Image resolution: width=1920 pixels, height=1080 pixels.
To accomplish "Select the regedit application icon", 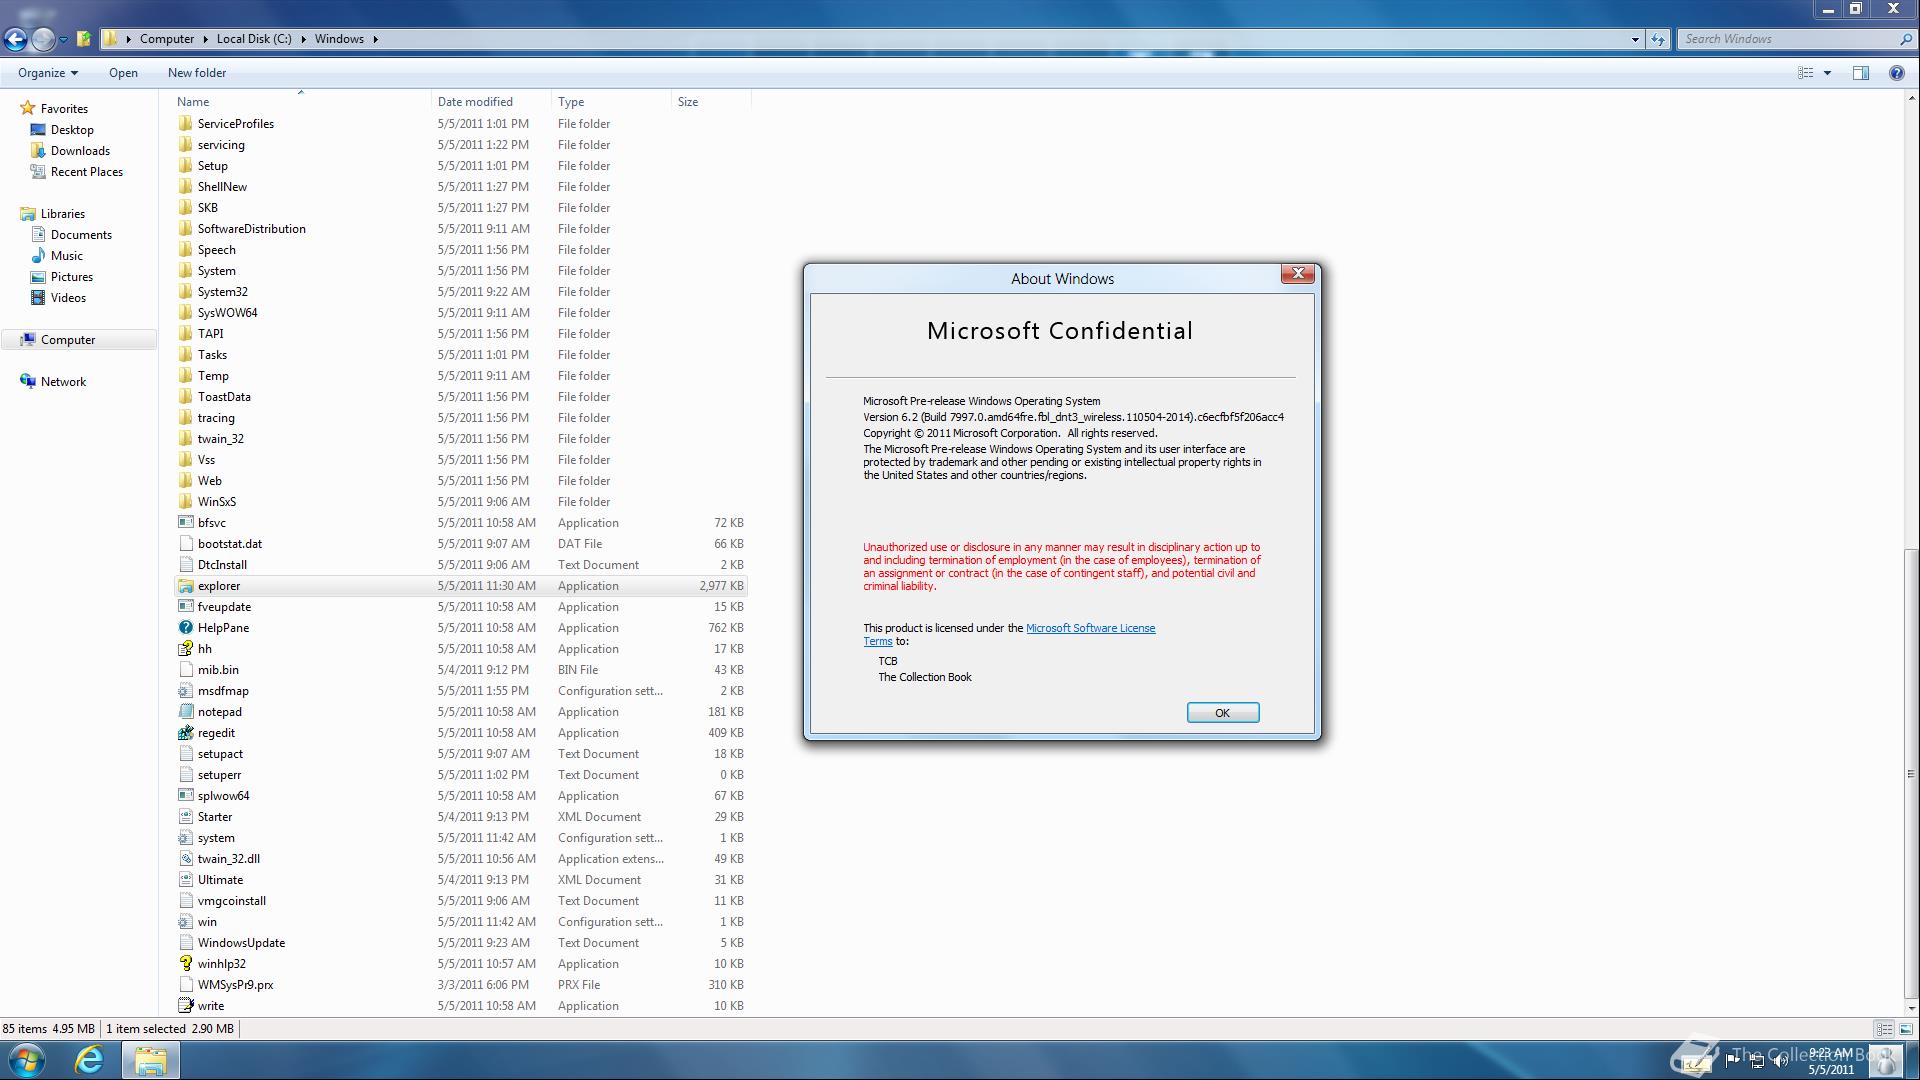I will pyautogui.click(x=185, y=733).
